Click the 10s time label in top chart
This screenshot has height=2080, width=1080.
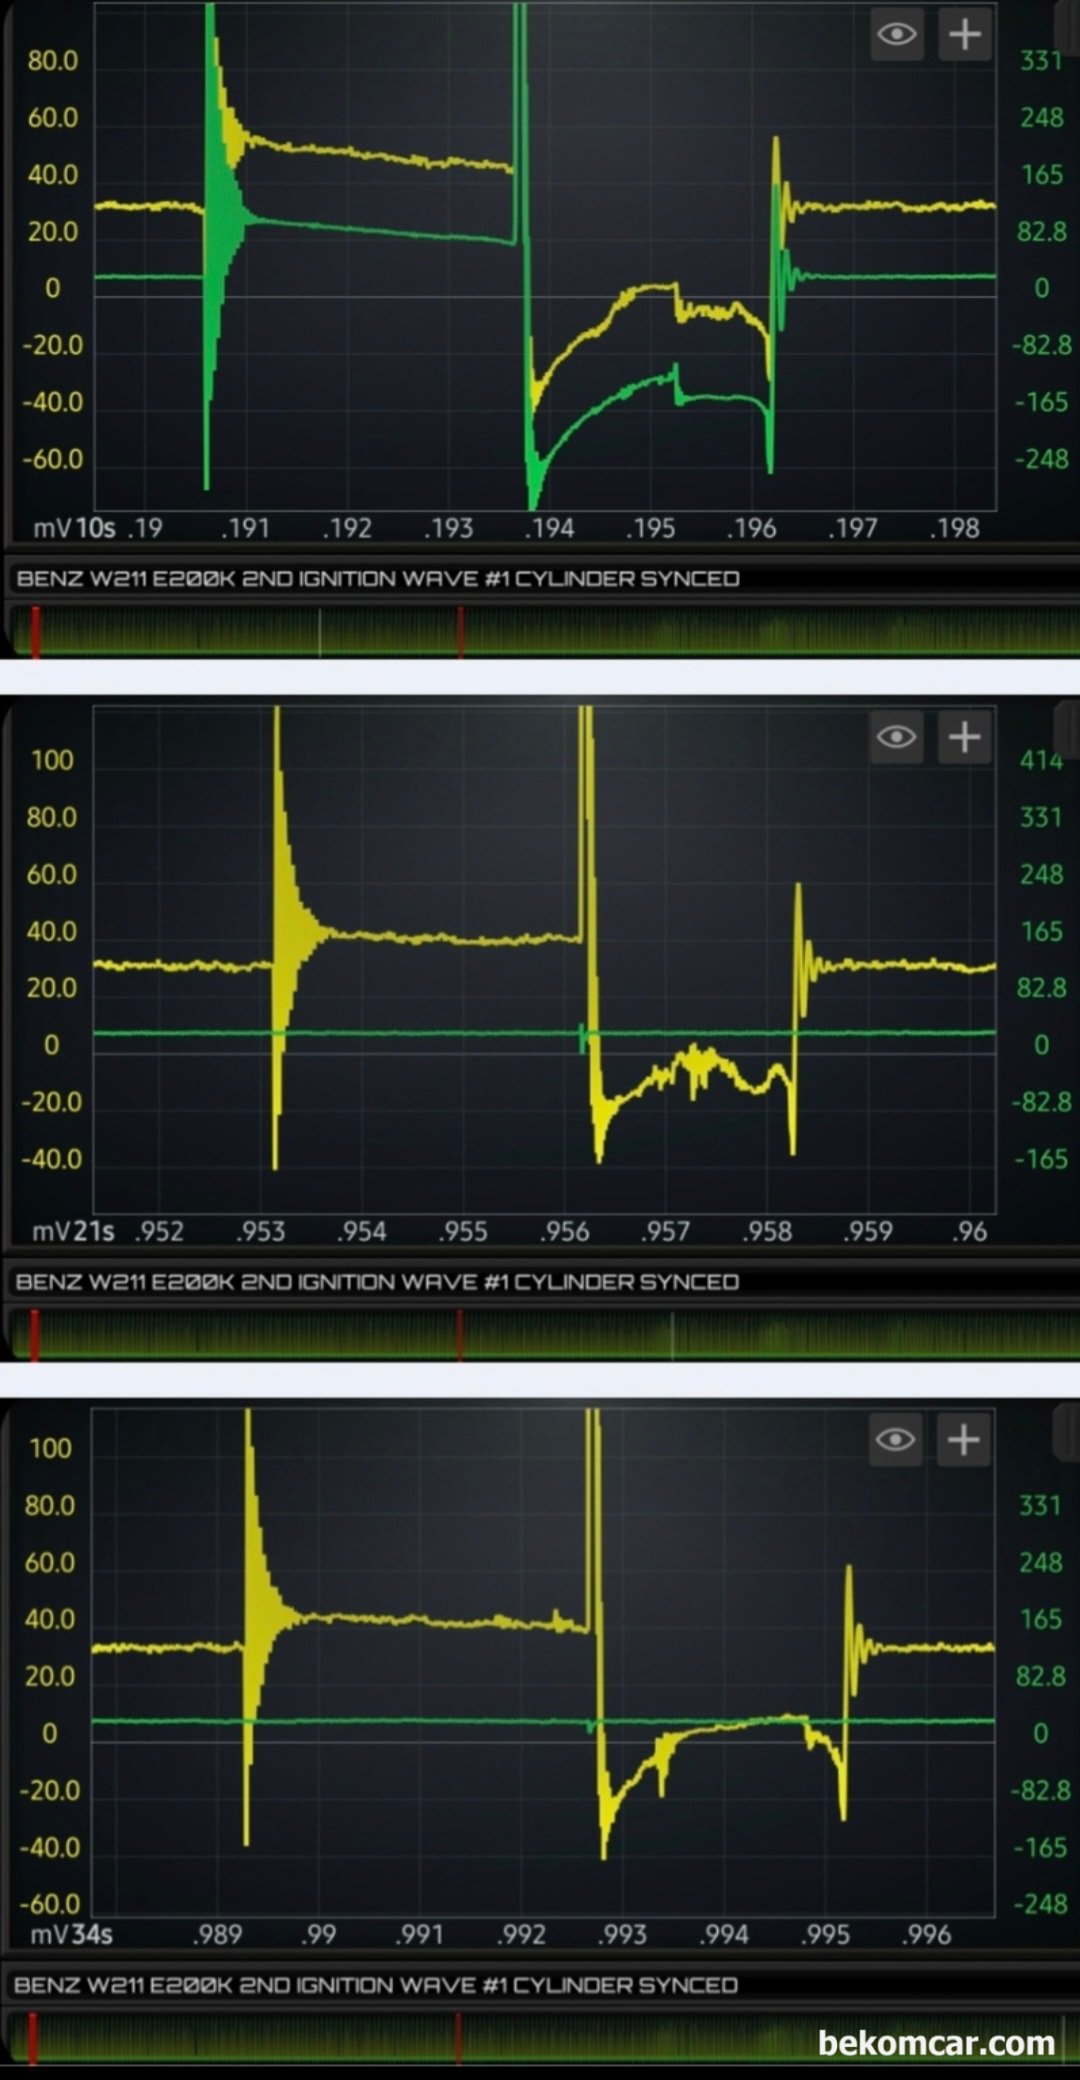click(95, 528)
